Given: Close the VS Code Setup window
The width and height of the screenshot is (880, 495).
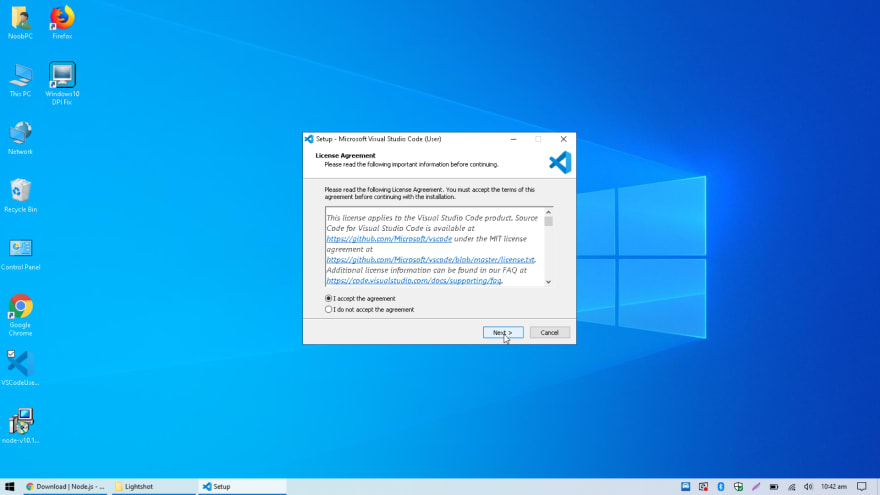Looking at the screenshot, I should 563,139.
